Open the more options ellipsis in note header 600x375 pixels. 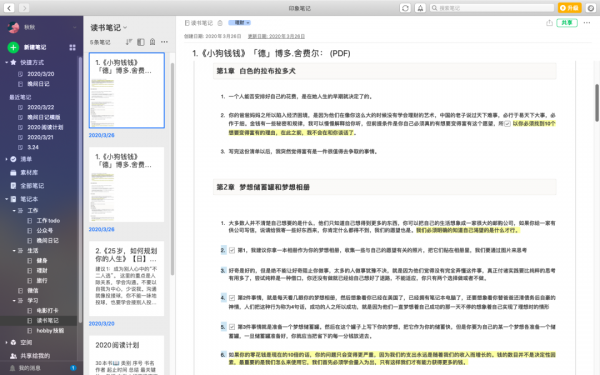[587, 23]
